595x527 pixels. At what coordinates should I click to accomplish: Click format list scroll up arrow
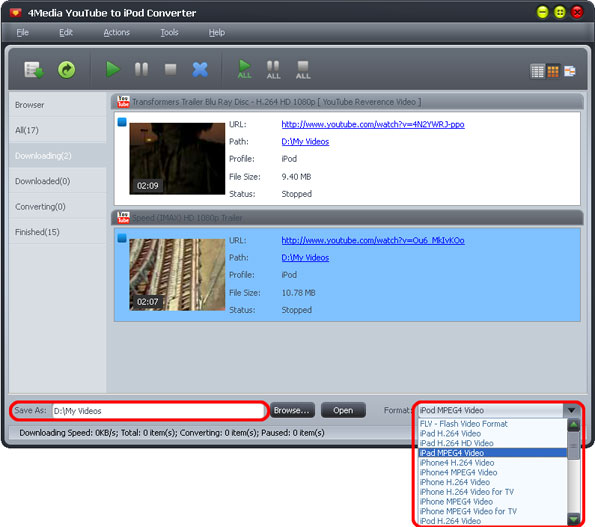coord(573,425)
